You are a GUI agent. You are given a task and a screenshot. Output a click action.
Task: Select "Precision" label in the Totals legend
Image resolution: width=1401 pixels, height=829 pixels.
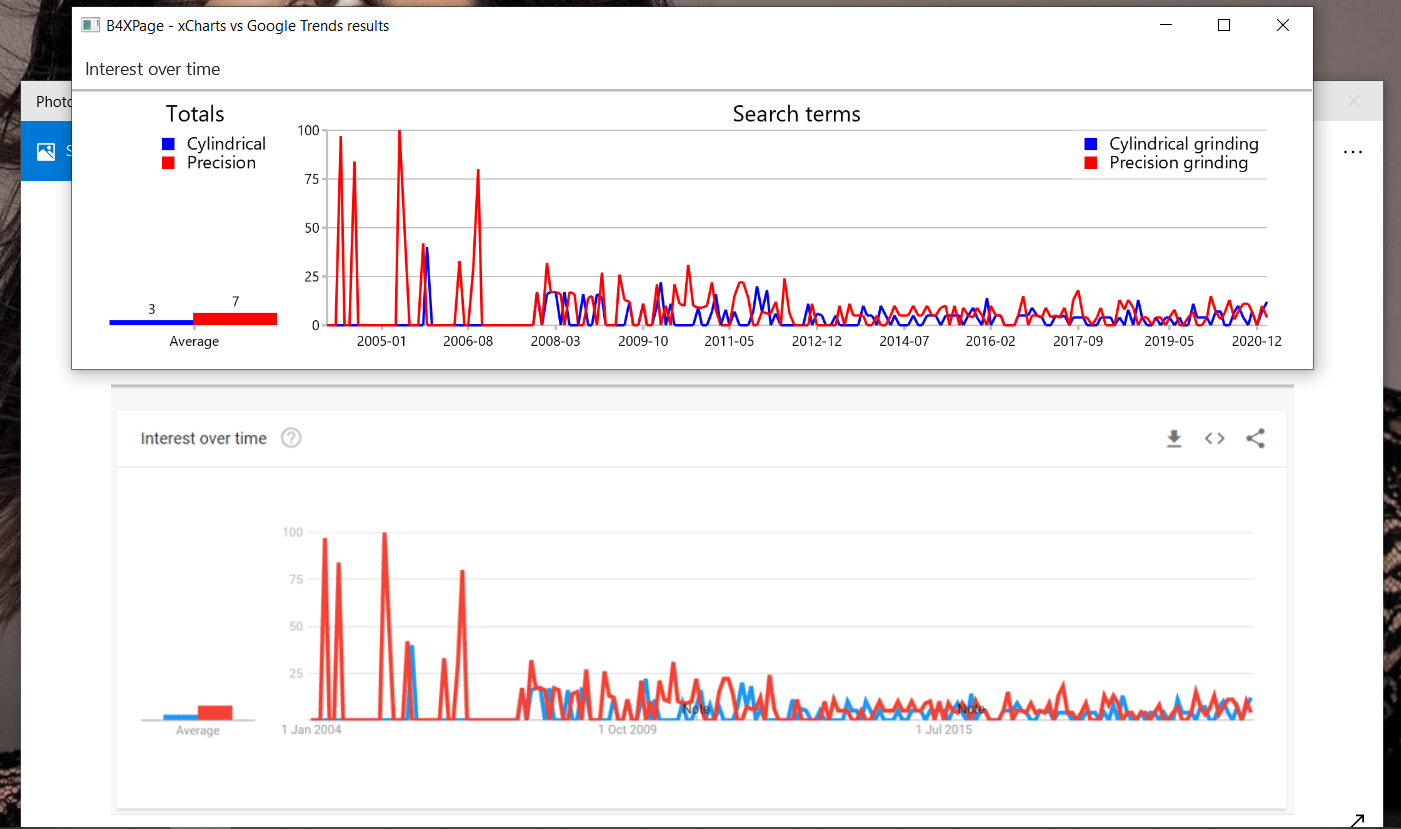(x=221, y=163)
